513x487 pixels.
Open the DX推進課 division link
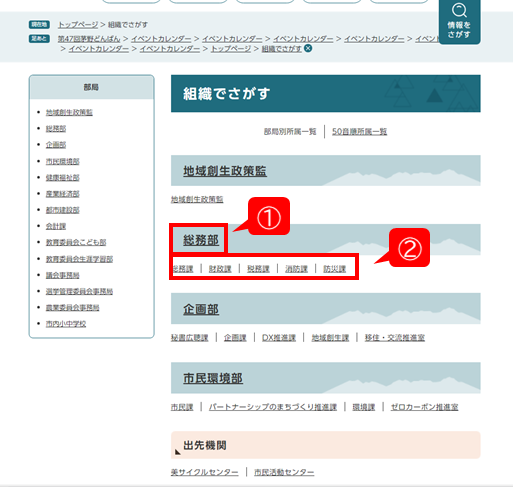279,338
